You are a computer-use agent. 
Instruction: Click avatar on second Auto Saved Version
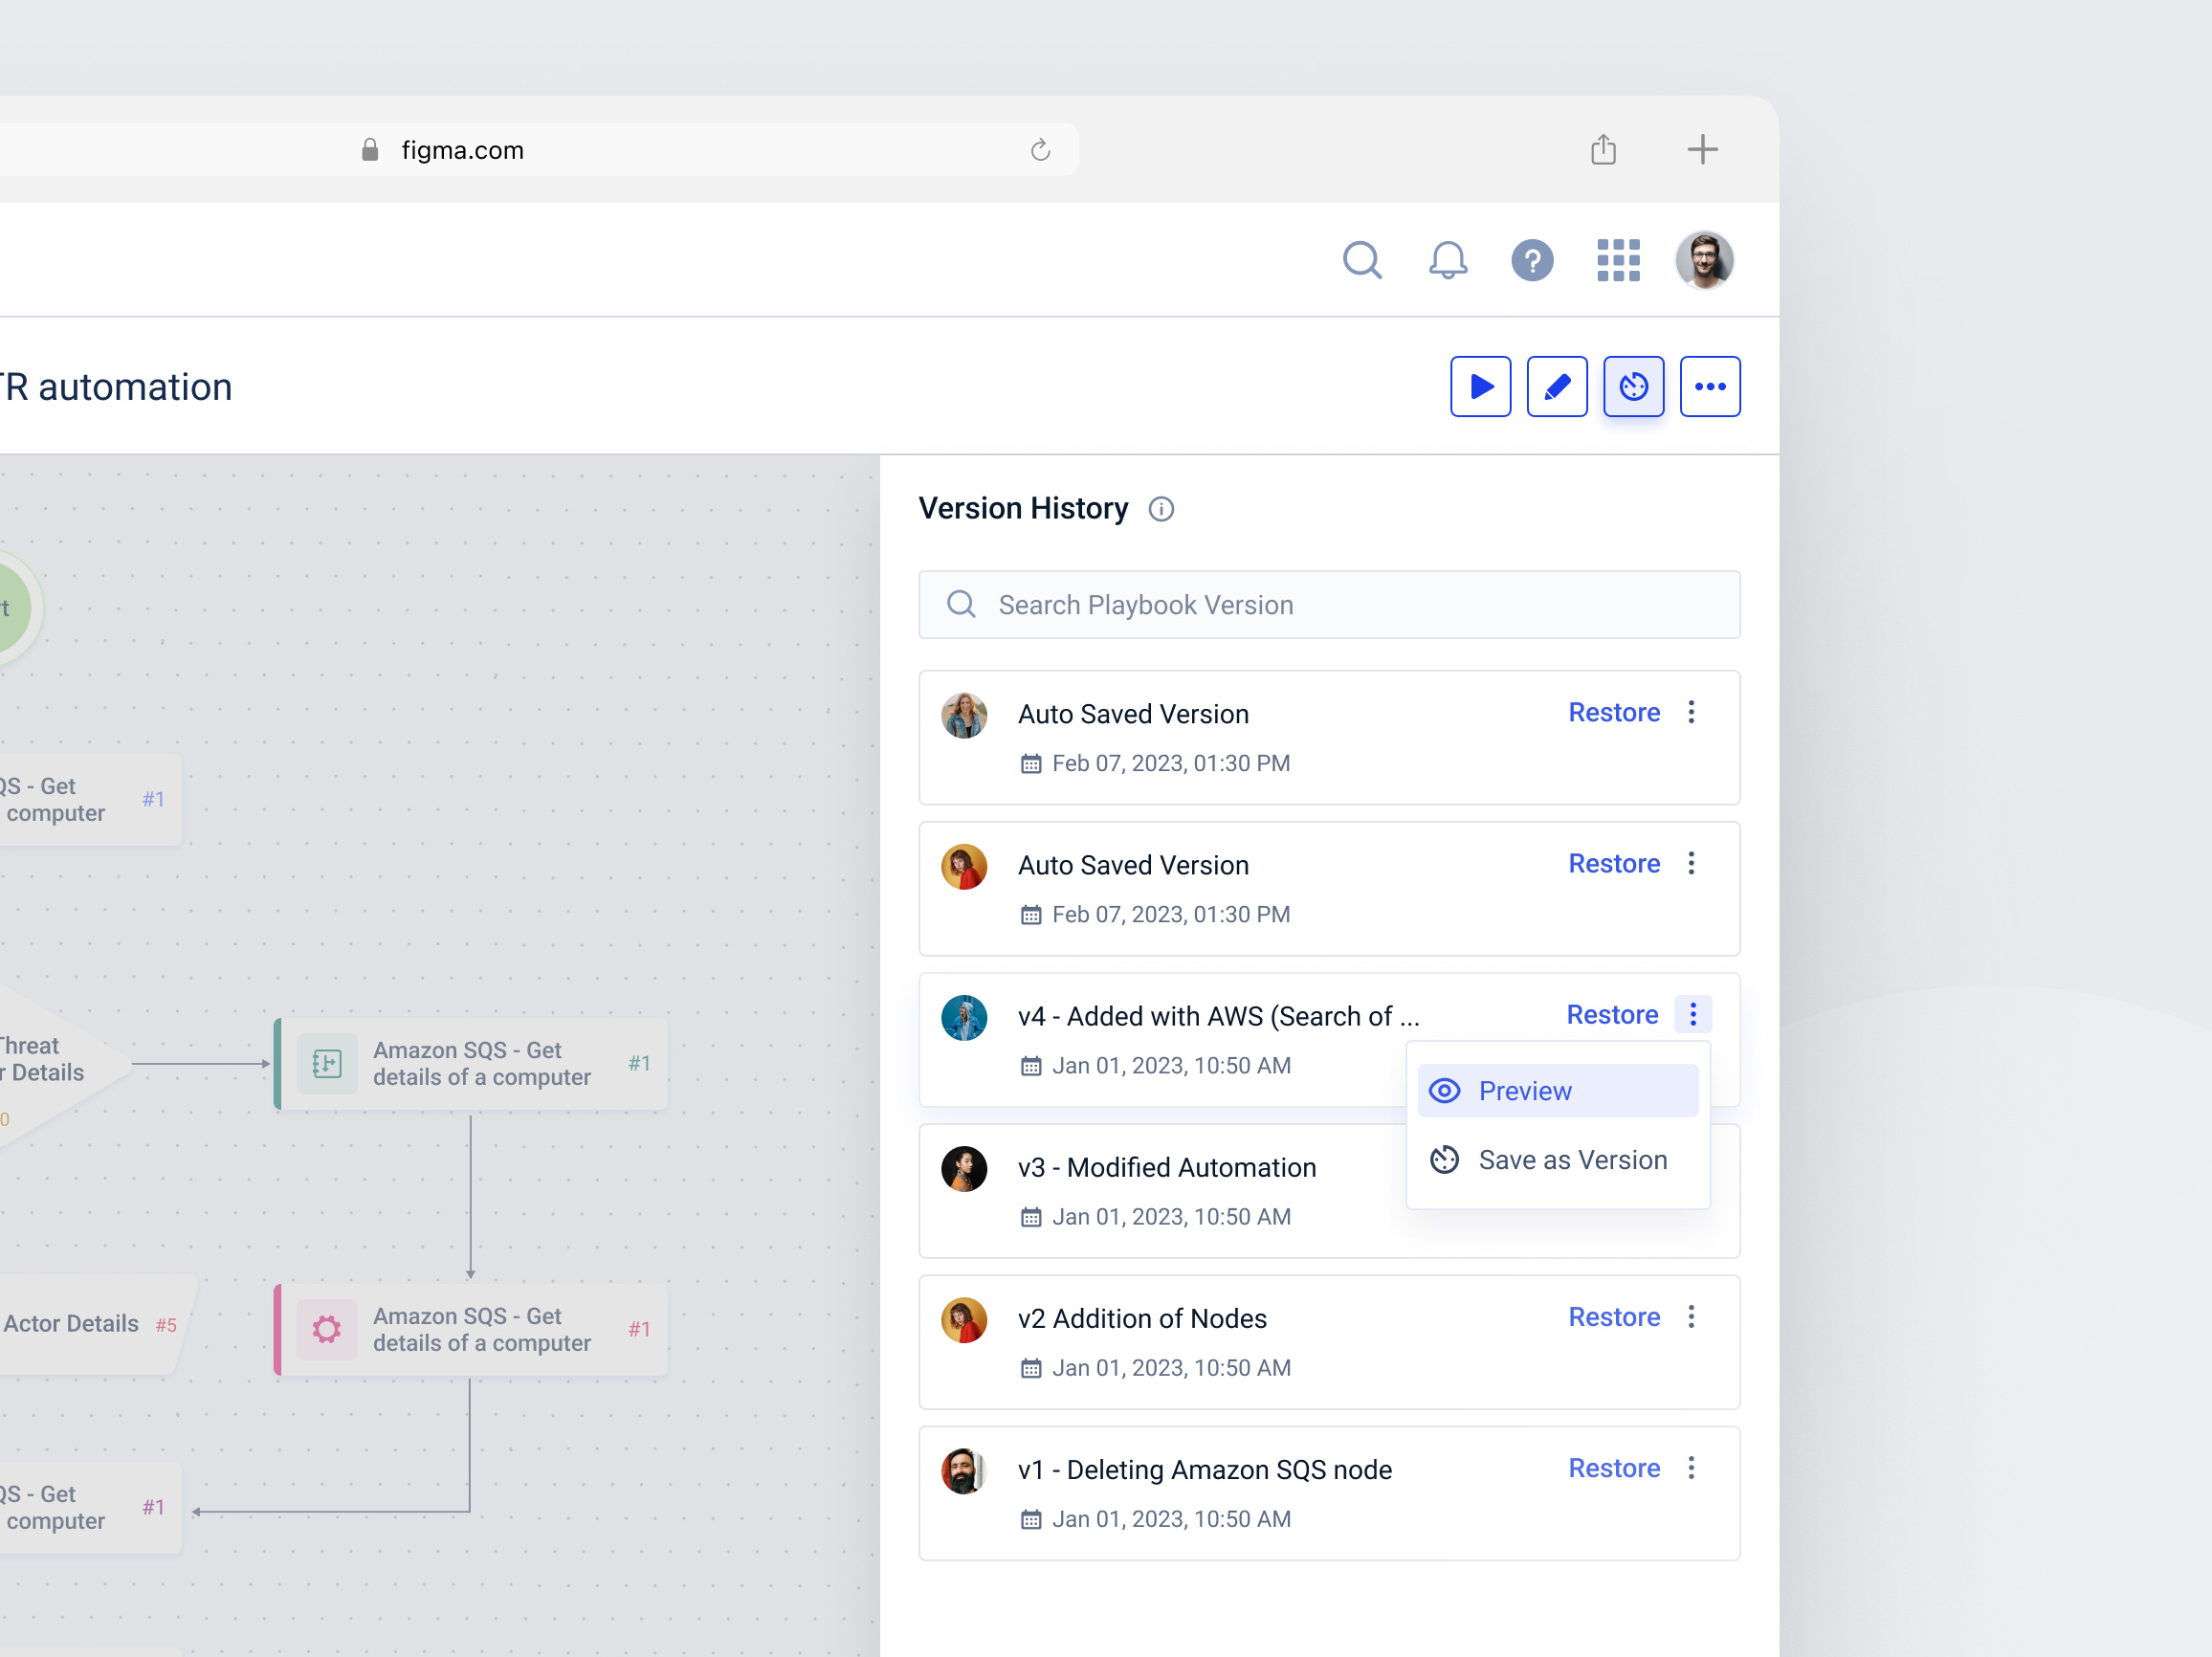[964, 866]
